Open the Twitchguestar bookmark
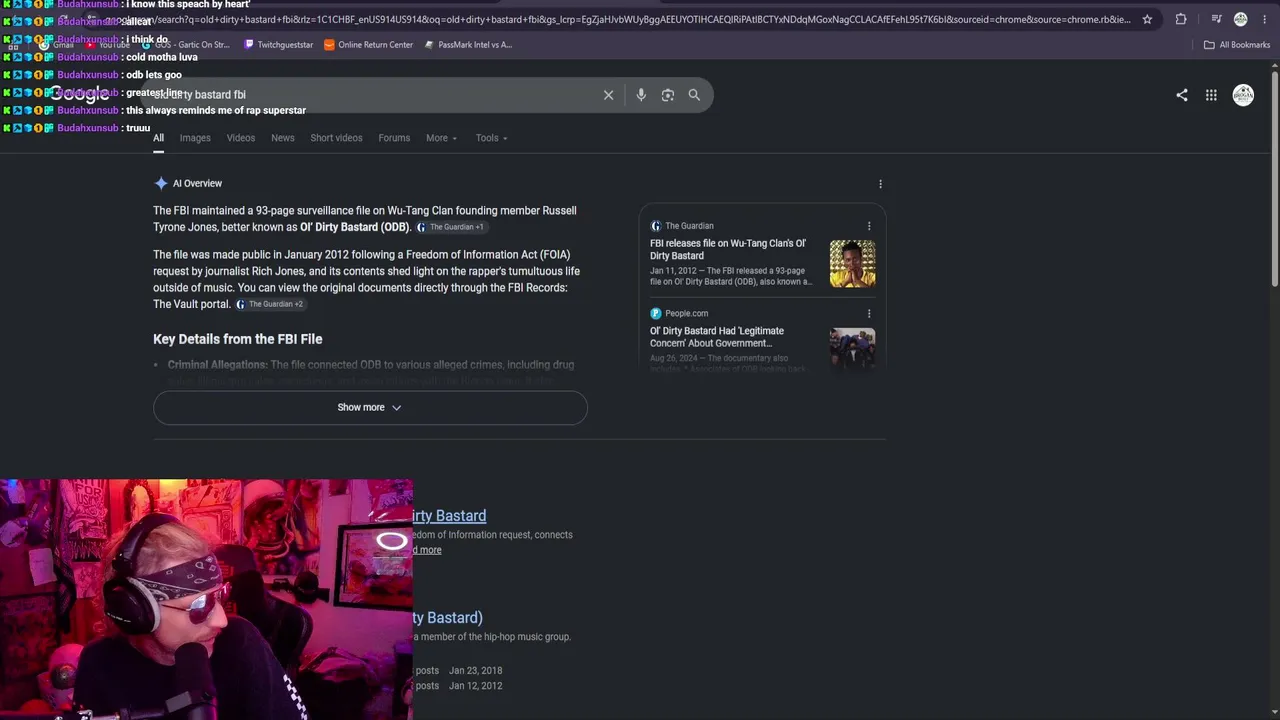The image size is (1280, 720). 279,45
